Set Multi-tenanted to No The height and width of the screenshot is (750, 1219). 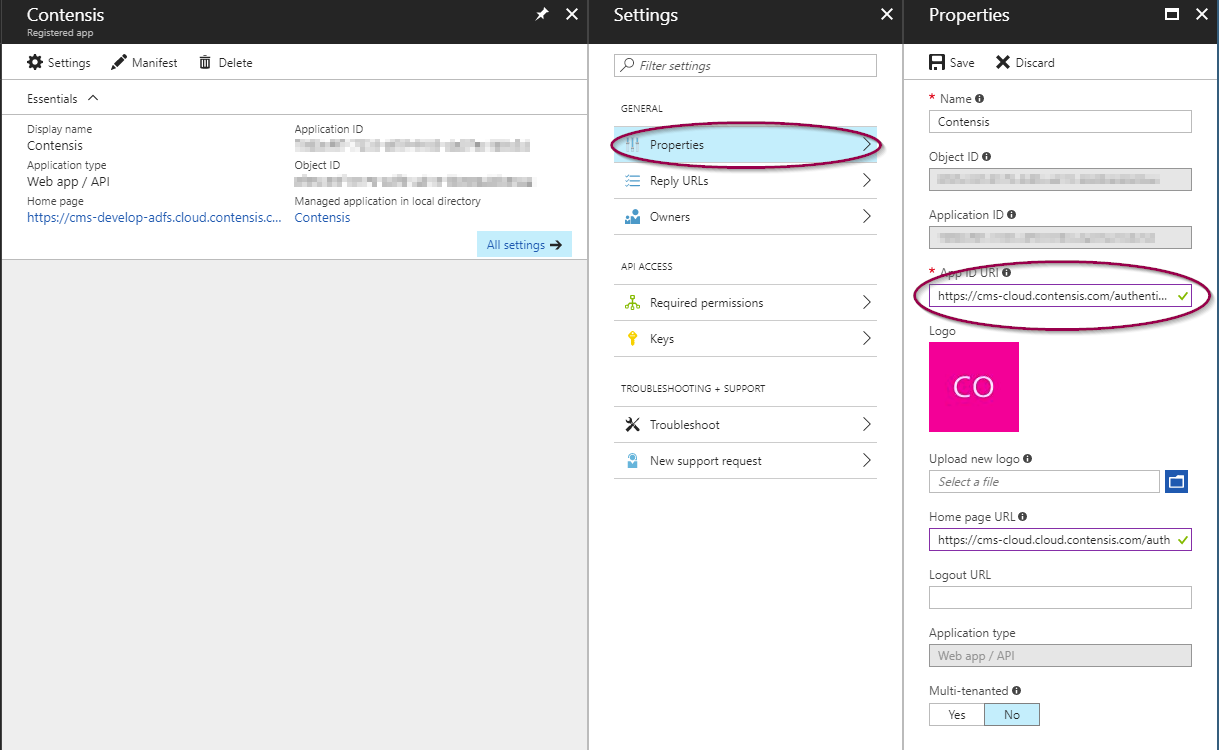pyautogui.click(x=1012, y=715)
